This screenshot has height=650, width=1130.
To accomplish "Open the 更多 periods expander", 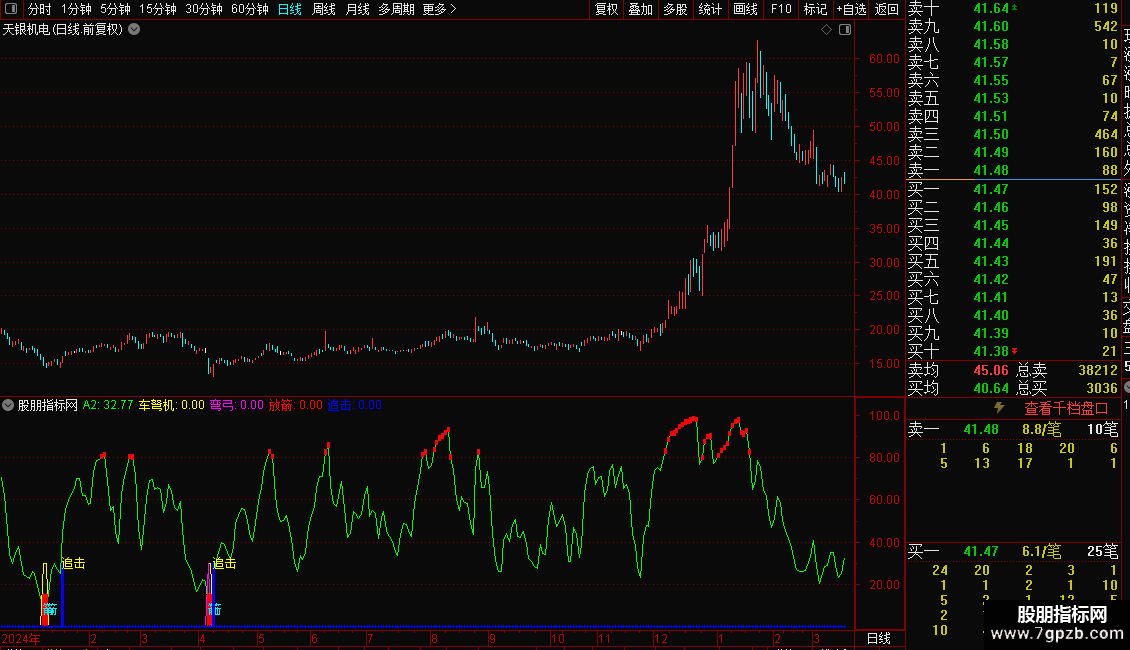I will [440, 9].
